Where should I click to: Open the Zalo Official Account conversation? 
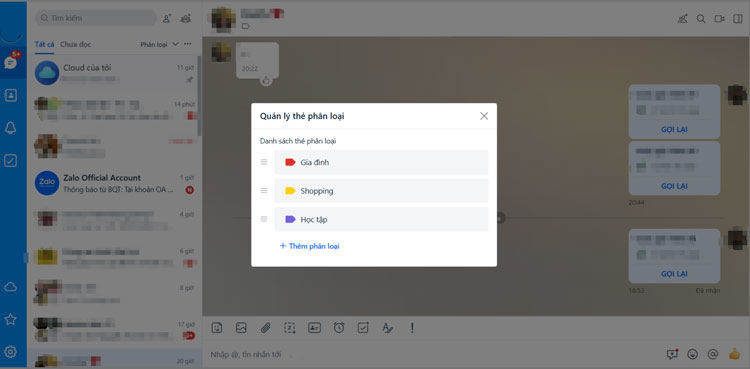point(115,183)
